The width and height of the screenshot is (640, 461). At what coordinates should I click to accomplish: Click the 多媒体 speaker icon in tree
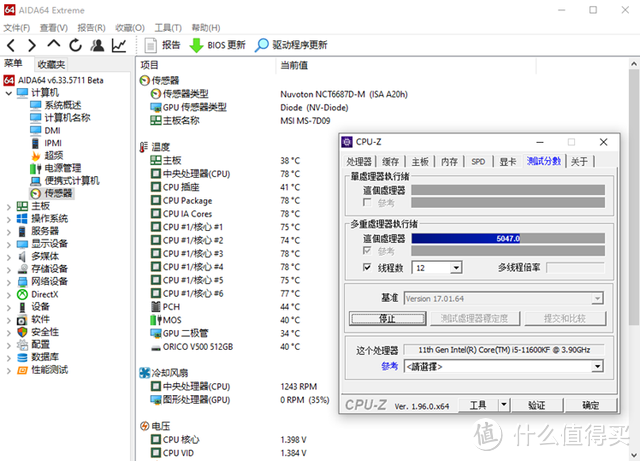click(x=22, y=256)
